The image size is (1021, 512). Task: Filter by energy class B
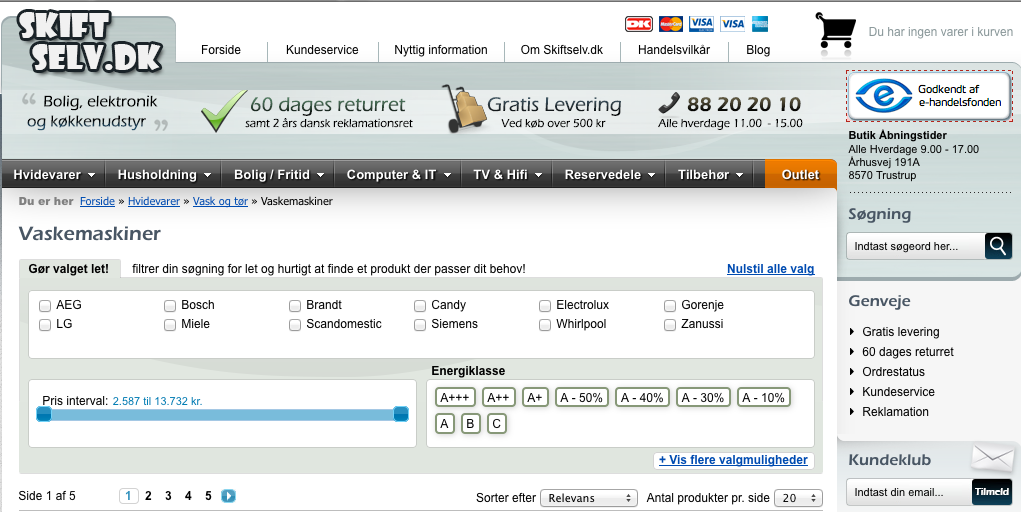coord(470,423)
